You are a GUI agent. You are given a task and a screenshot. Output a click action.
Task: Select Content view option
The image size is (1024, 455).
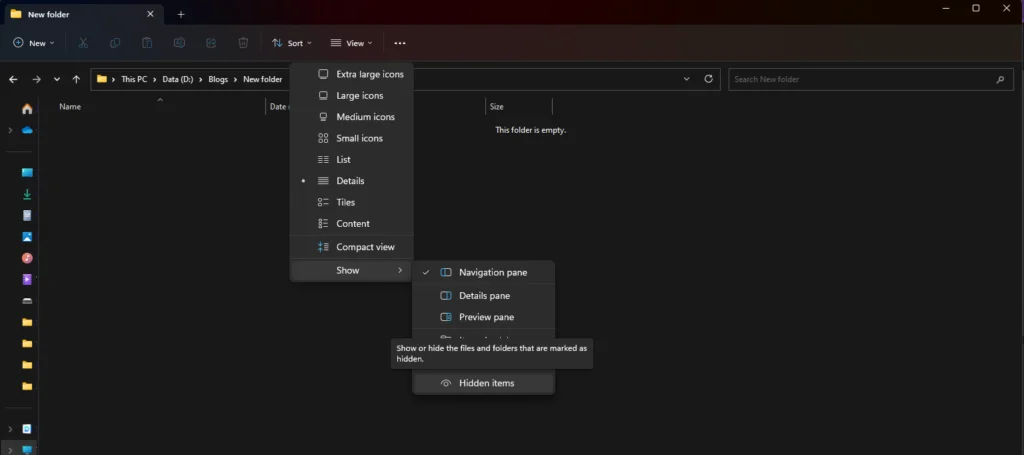point(351,223)
